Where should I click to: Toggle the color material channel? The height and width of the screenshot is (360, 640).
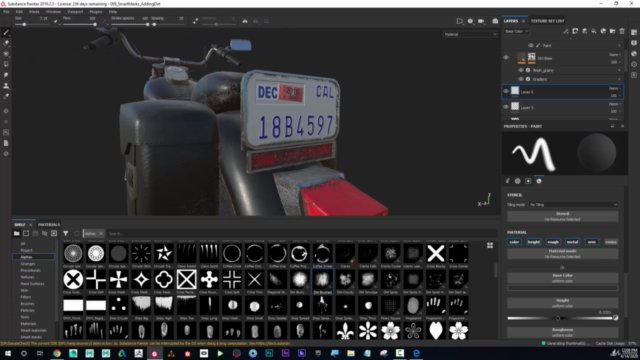[514, 242]
